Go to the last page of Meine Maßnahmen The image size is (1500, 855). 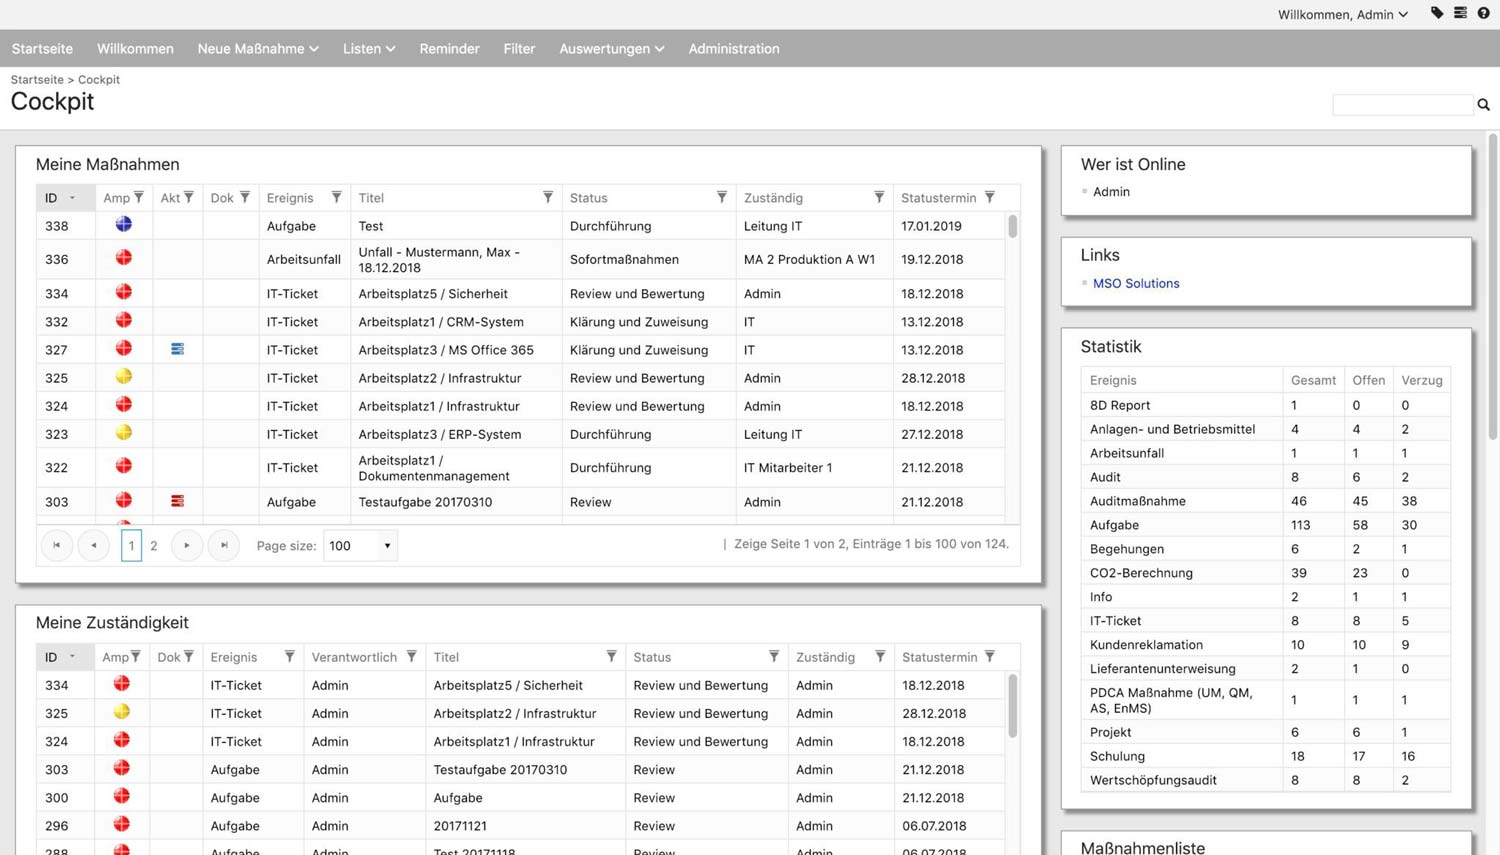pos(224,545)
